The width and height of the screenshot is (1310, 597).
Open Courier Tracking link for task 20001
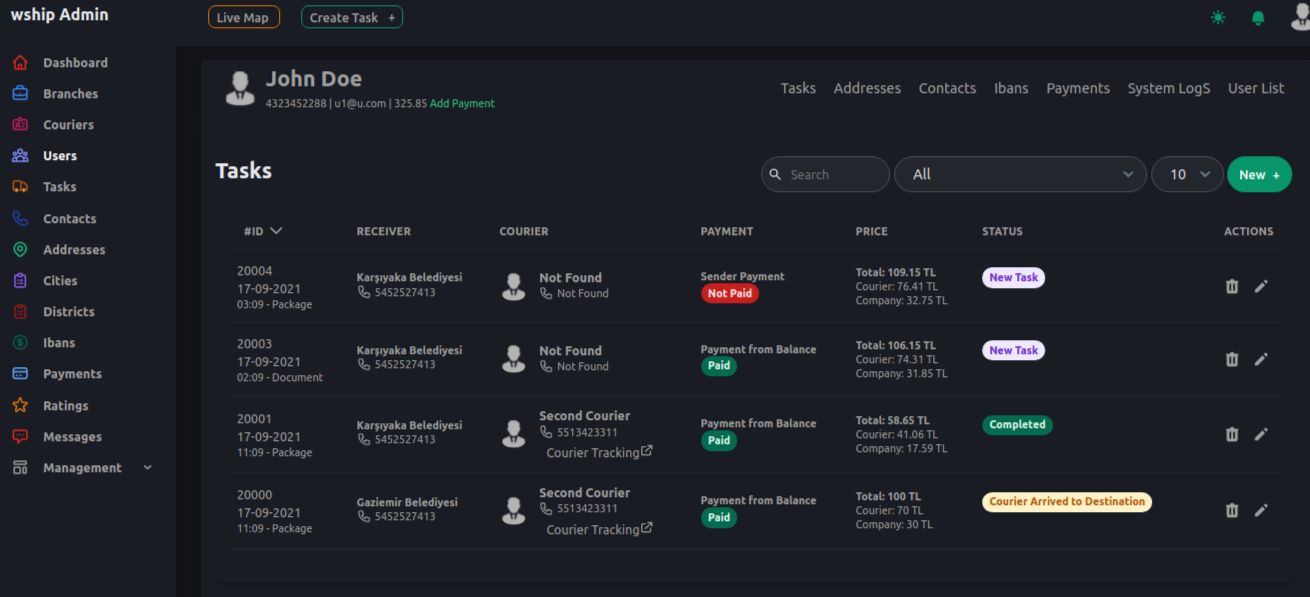[599, 452]
